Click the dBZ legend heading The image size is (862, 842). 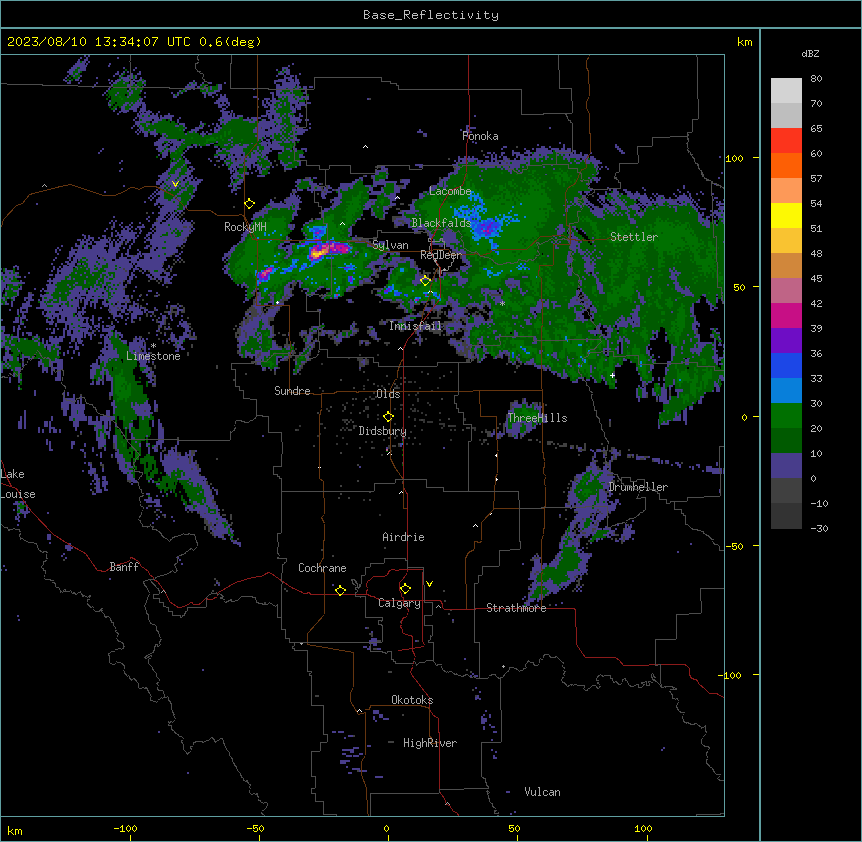pos(810,53)
